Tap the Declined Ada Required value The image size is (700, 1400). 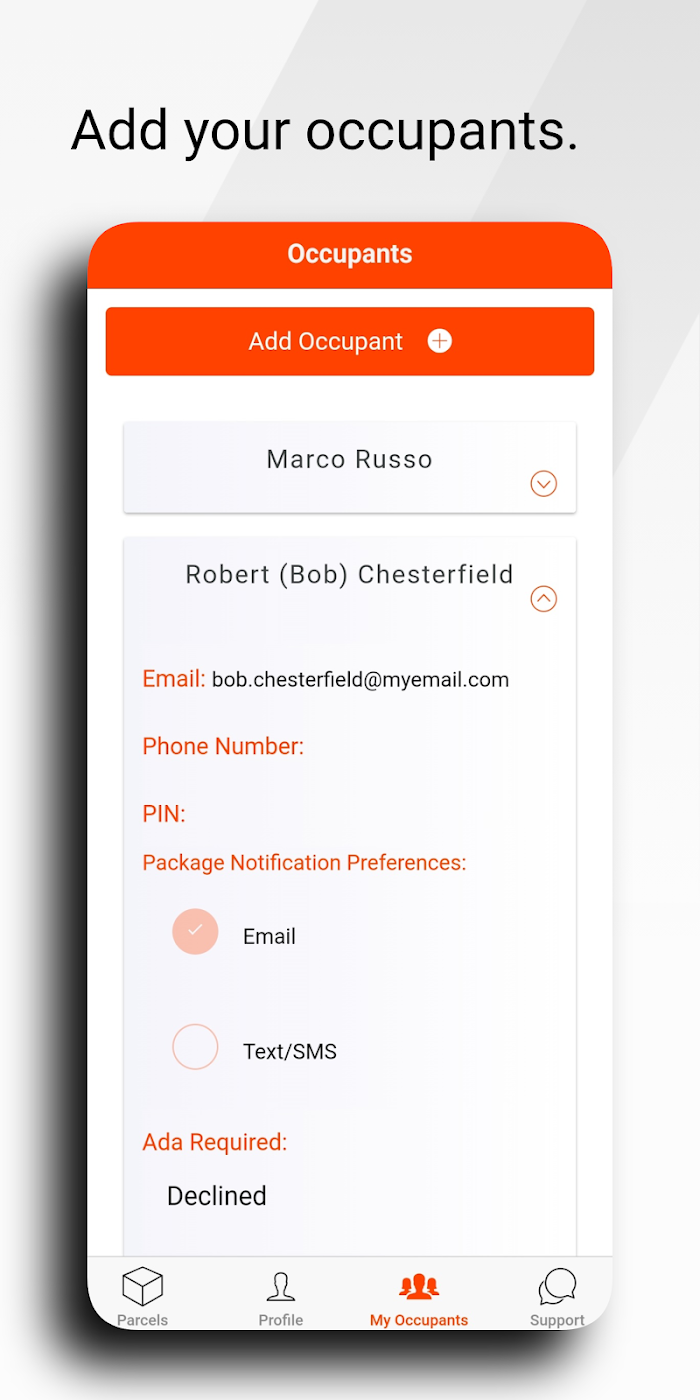[217, 1196]
